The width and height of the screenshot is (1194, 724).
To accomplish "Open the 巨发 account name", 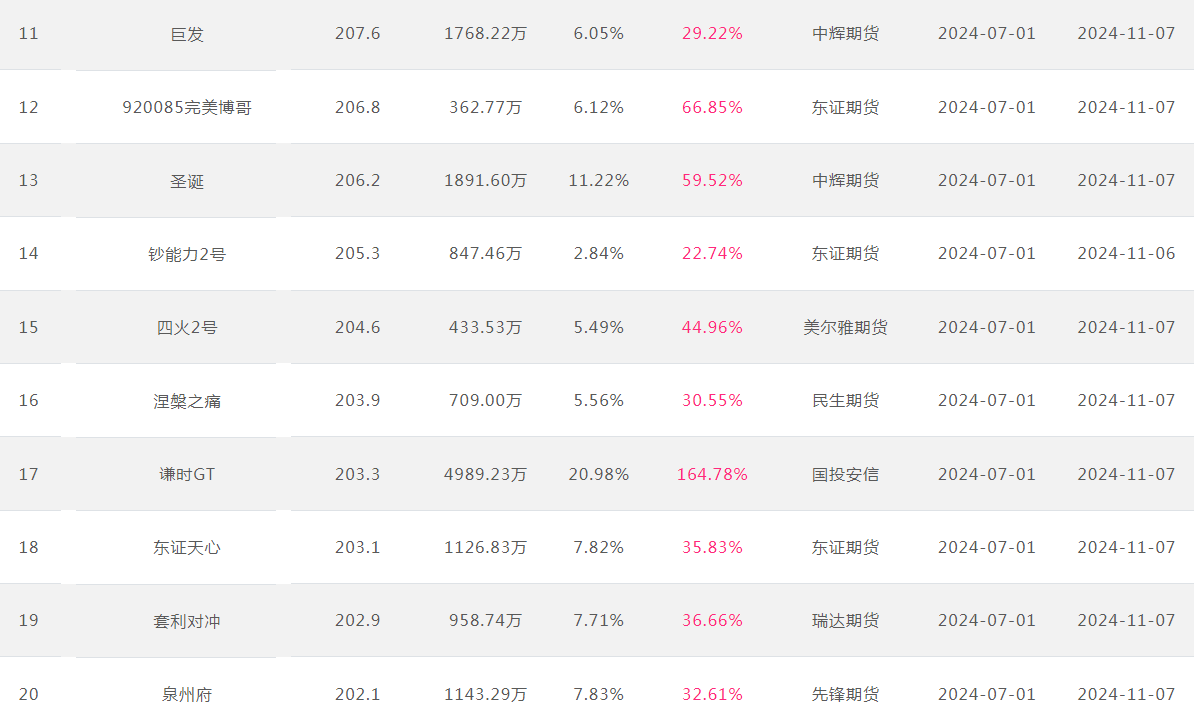I will click(187, 34).
